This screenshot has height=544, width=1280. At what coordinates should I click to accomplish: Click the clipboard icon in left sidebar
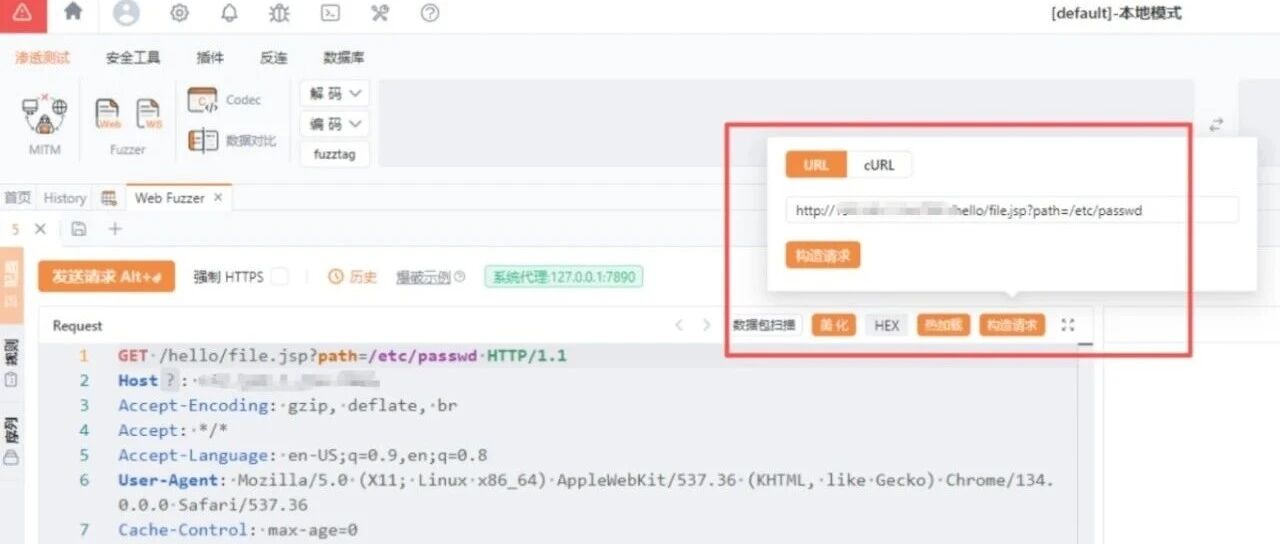[x=11, y=380]
